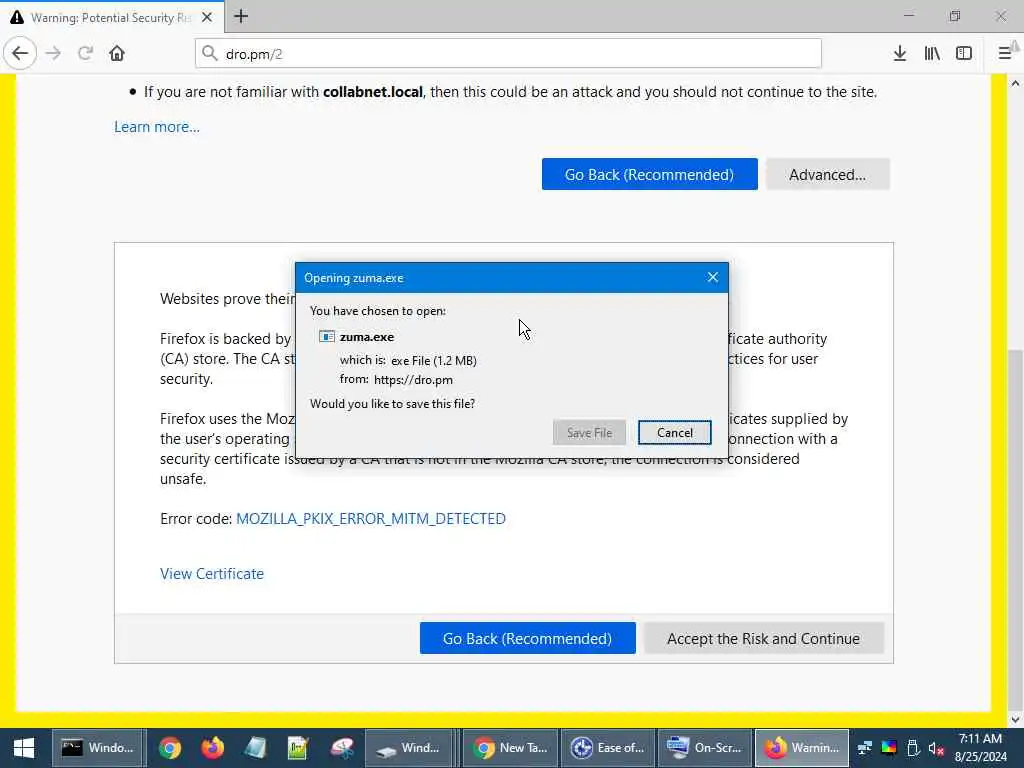Launch the pinned Firefox icon in taskbar

(212, 748)
